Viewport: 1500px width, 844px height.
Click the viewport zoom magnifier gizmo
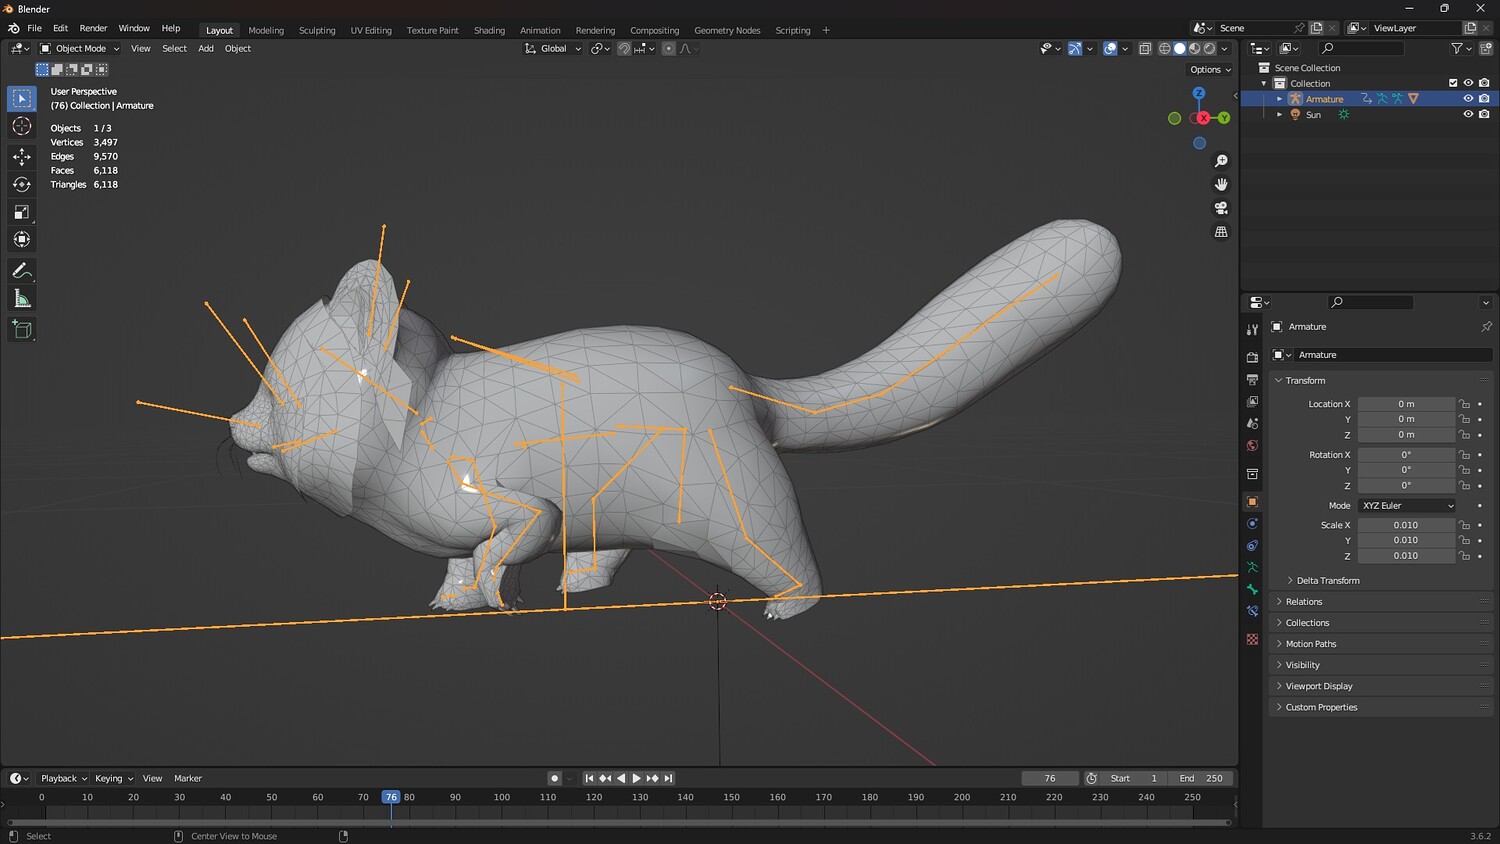pyautogui.click(x=1221, y=161)
